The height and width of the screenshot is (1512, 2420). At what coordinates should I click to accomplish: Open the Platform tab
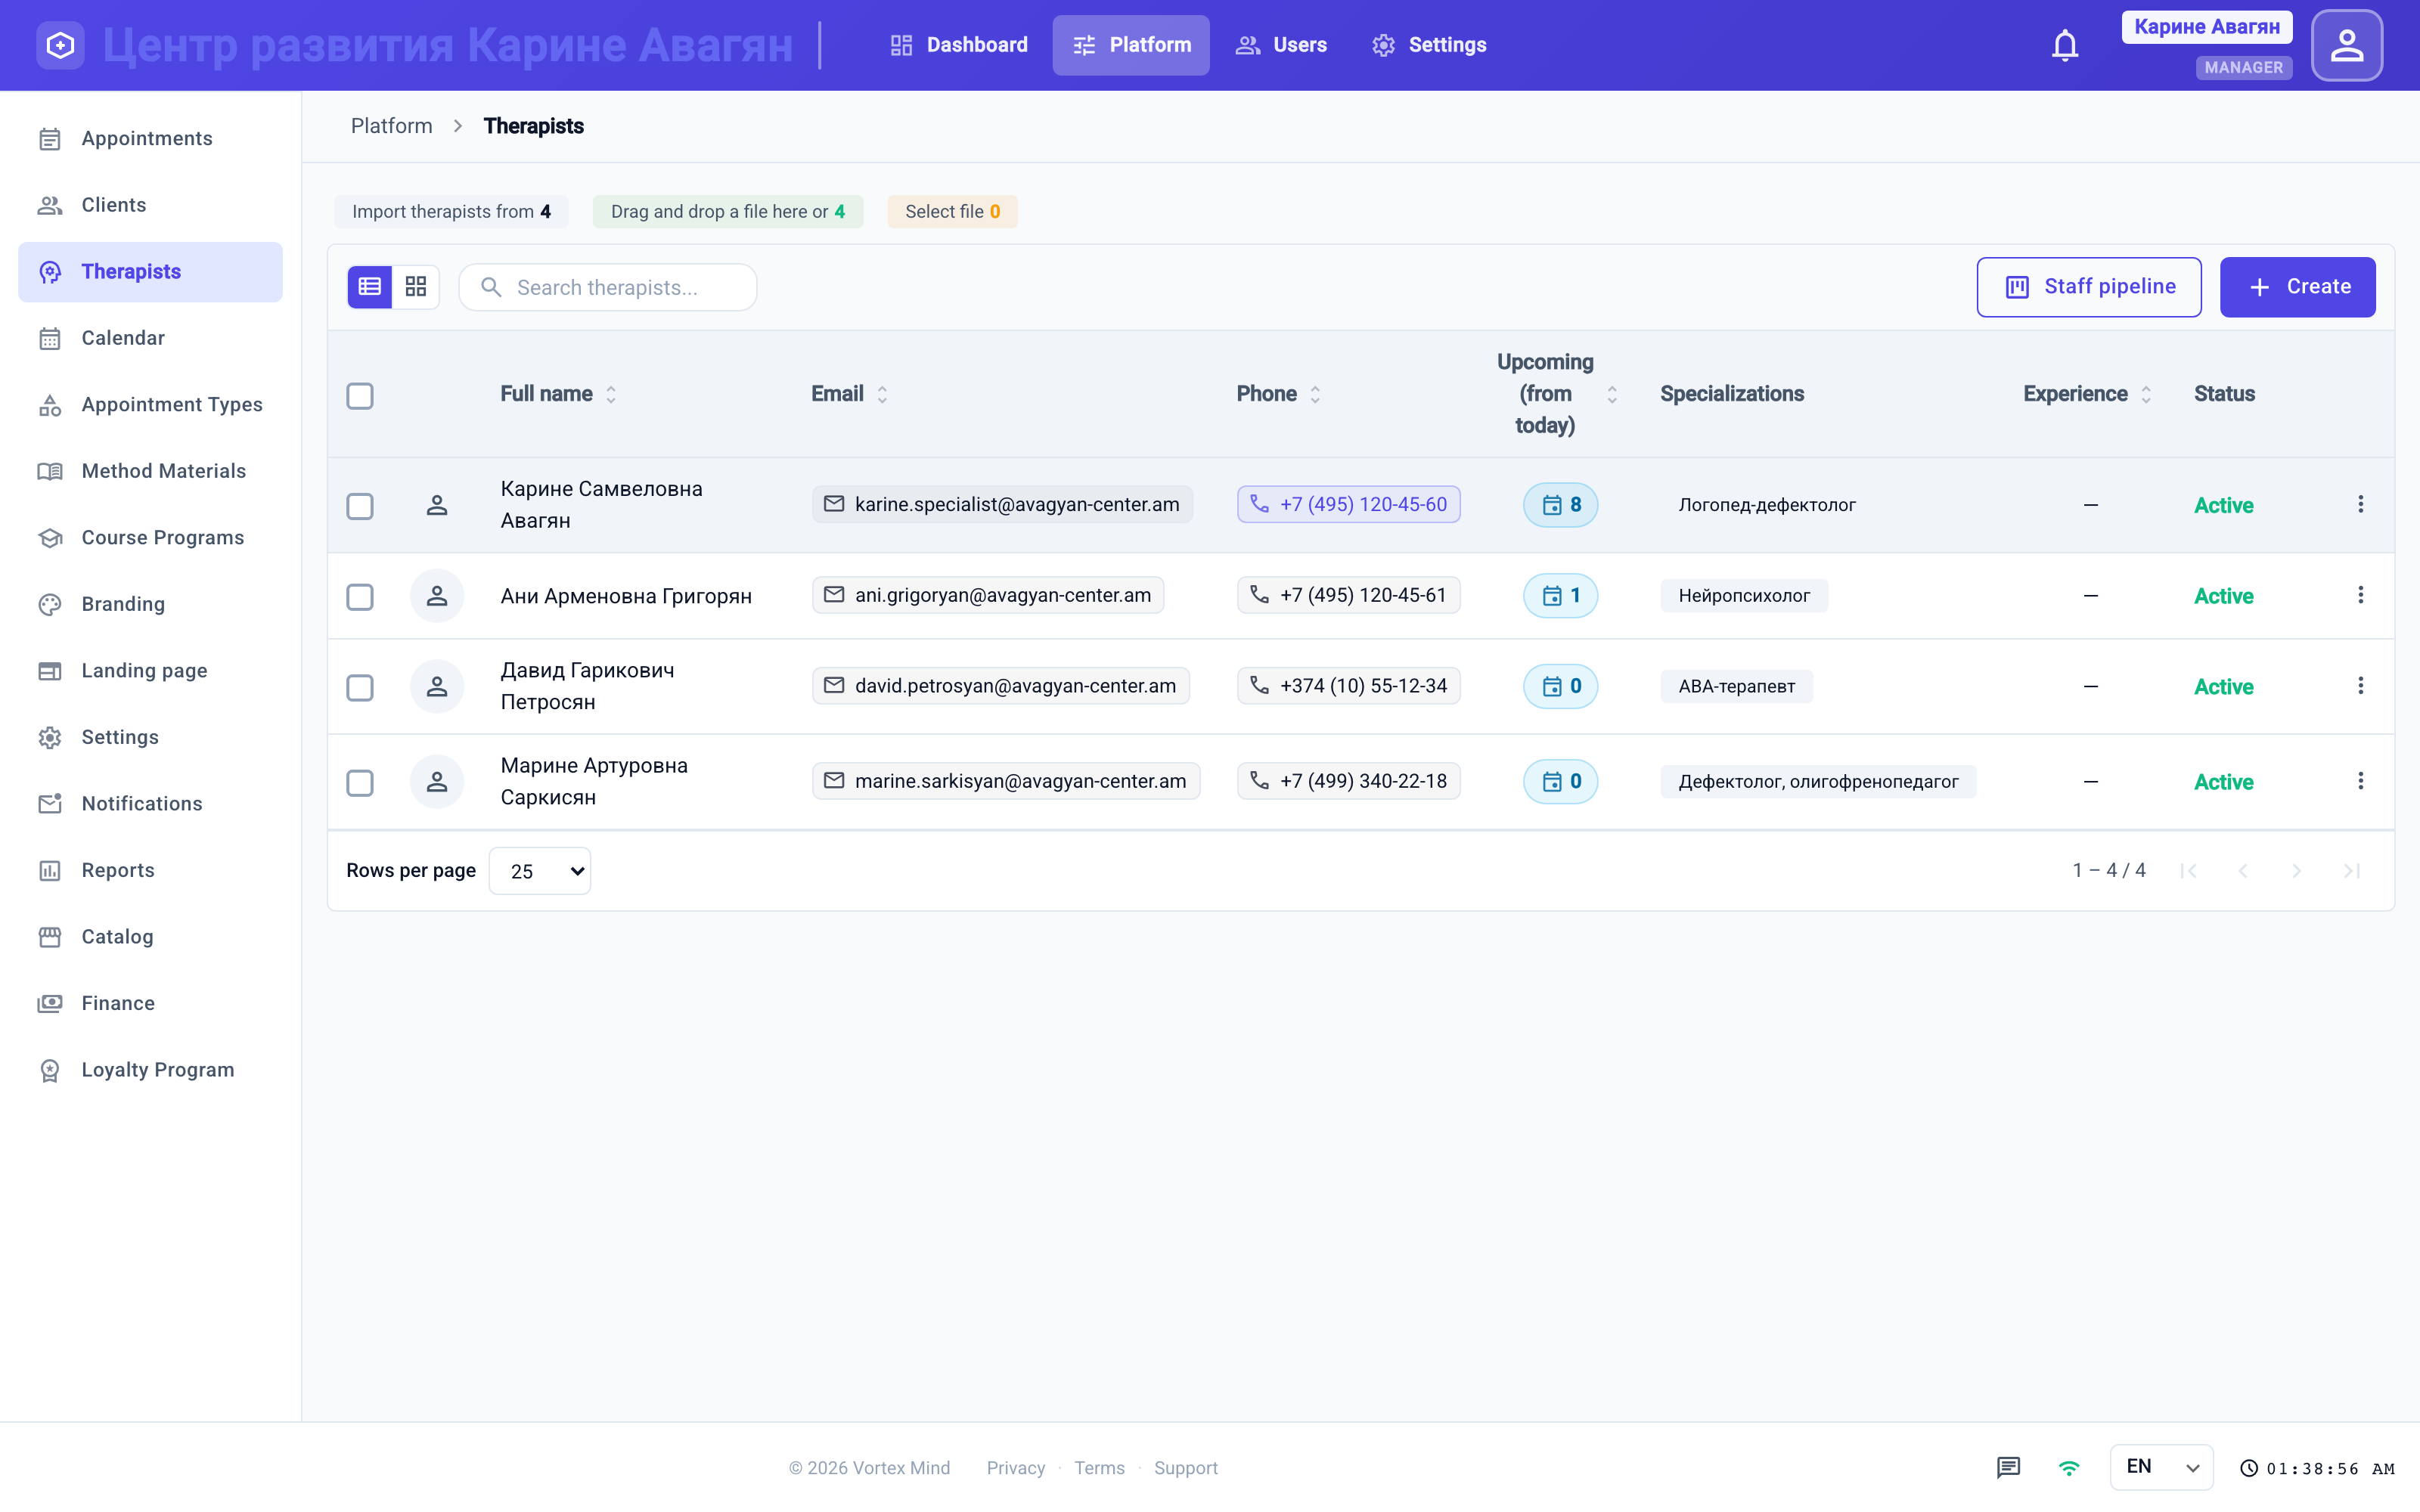pos(1131,45)
